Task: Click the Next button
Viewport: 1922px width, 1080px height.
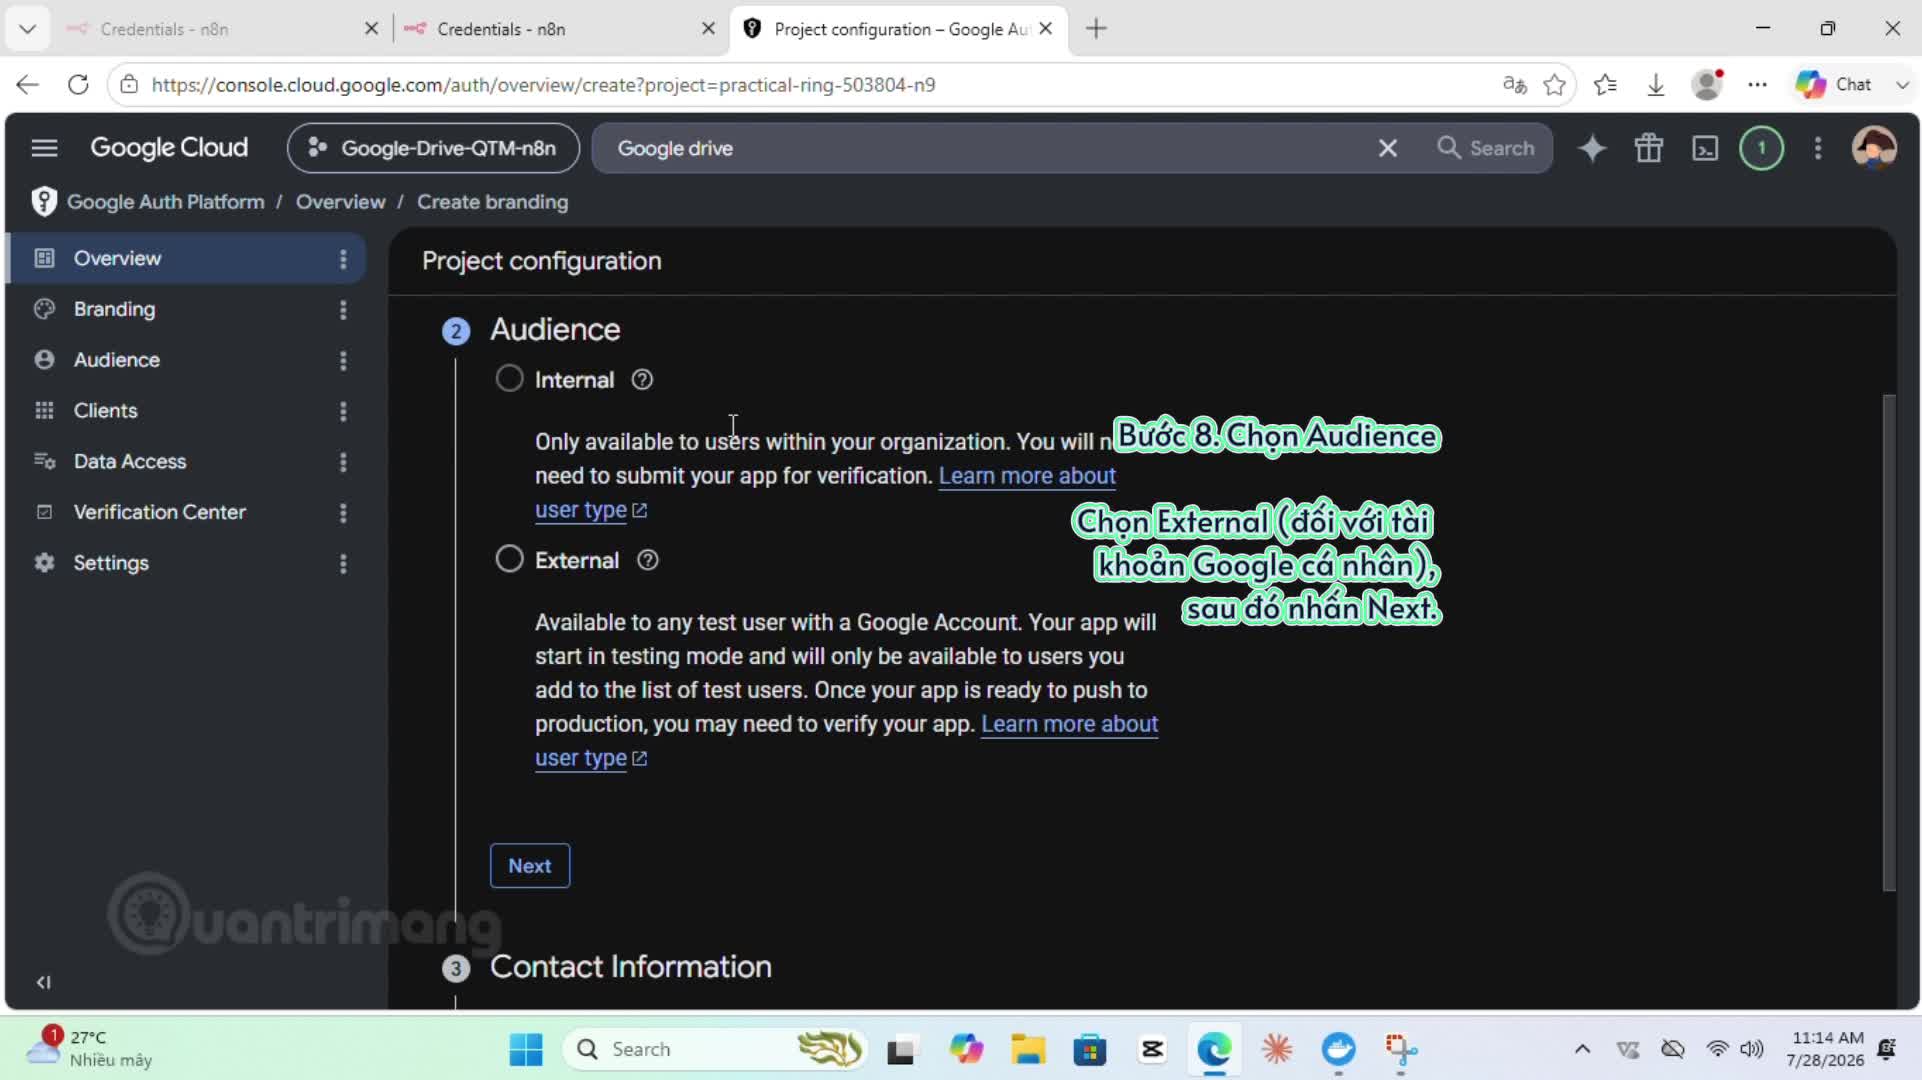Action: tap(530, 866)
